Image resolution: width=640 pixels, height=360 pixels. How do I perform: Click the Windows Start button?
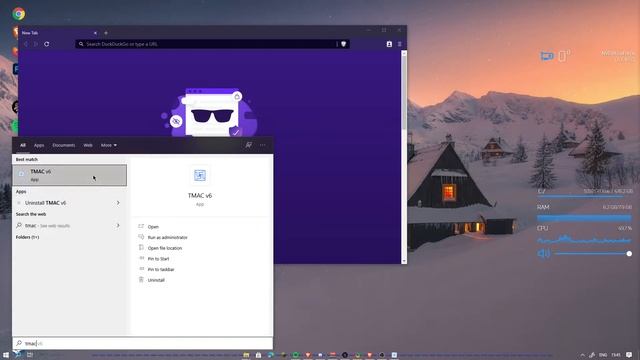tap(6, 355)
